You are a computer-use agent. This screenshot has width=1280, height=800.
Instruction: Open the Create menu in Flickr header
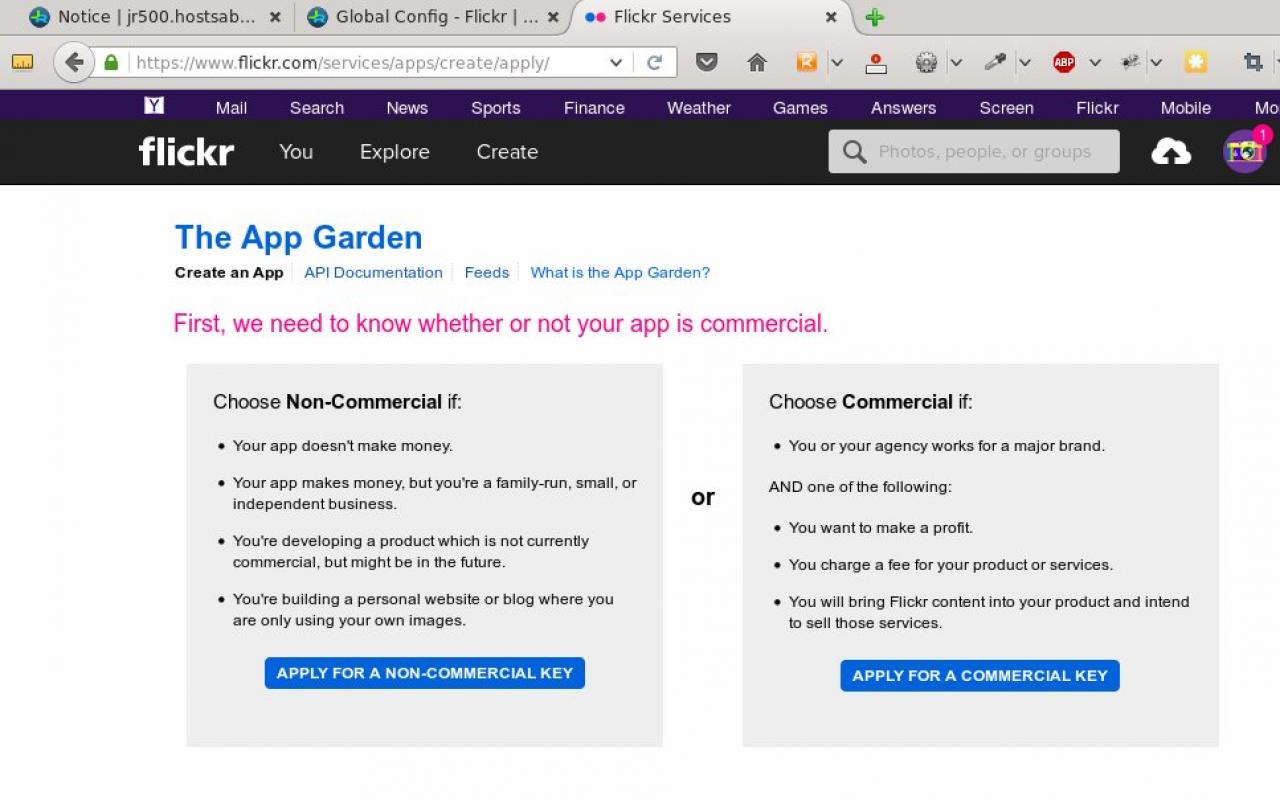pyautogui.click(x=507, y=152)
